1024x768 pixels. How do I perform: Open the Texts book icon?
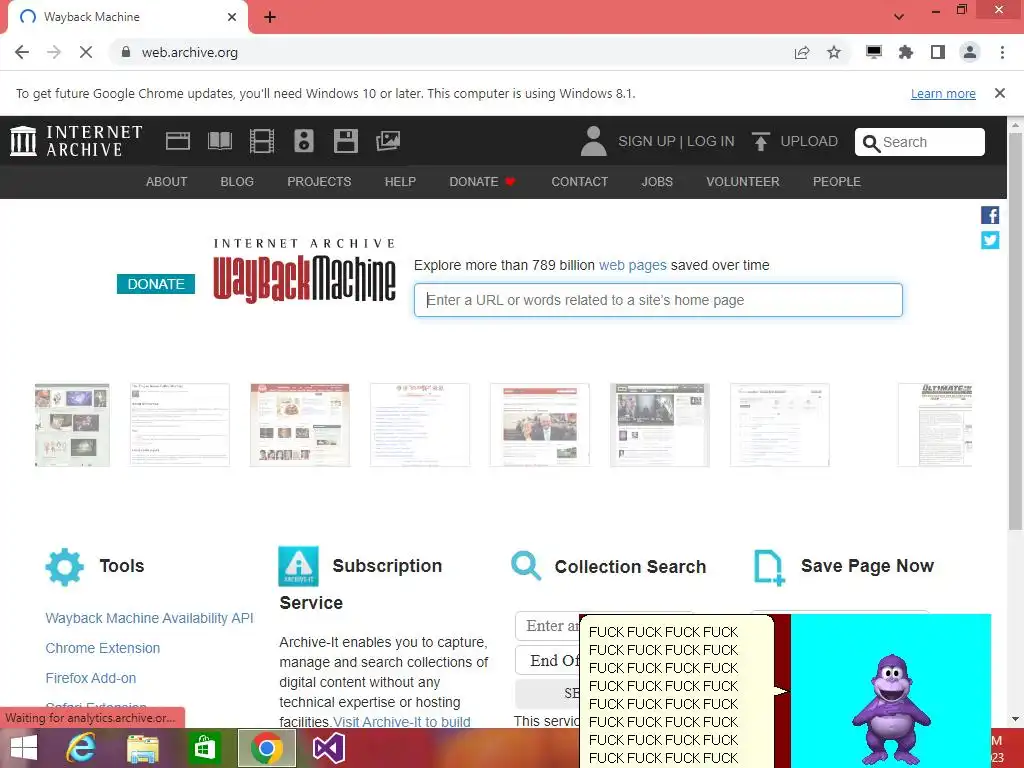[219, 141]
